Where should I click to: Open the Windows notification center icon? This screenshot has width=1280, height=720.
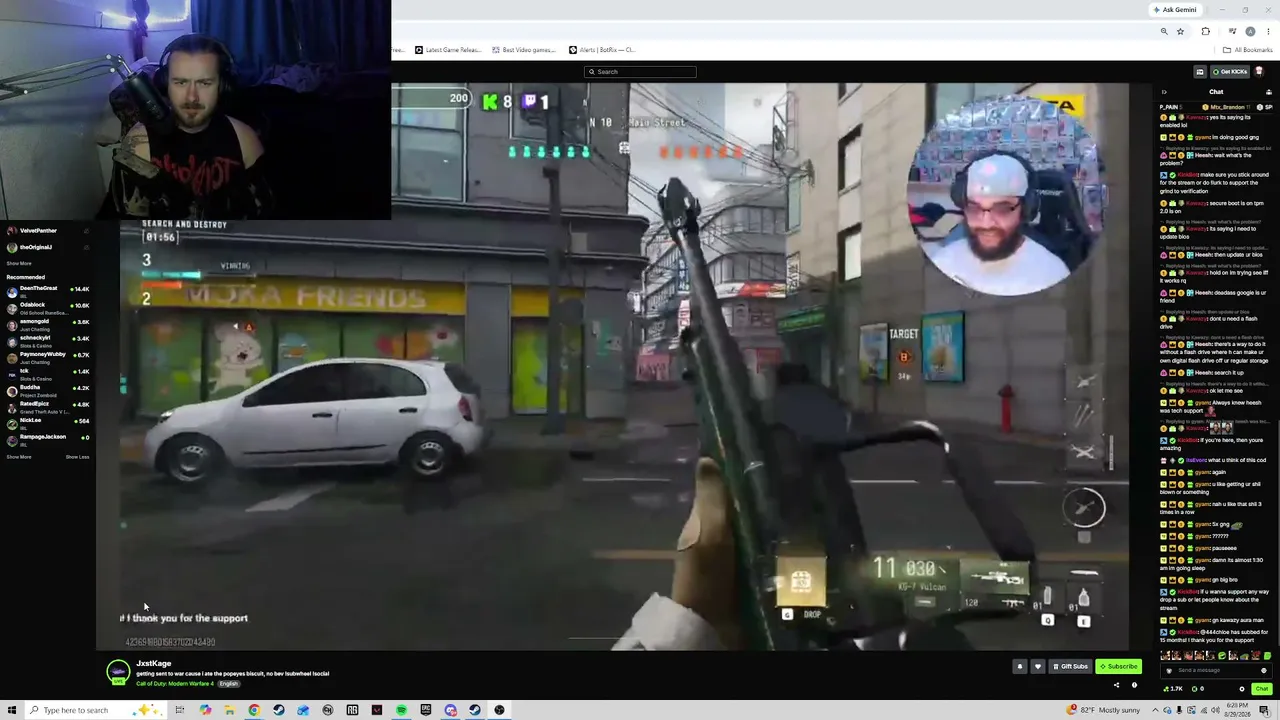click(1265, 710)
